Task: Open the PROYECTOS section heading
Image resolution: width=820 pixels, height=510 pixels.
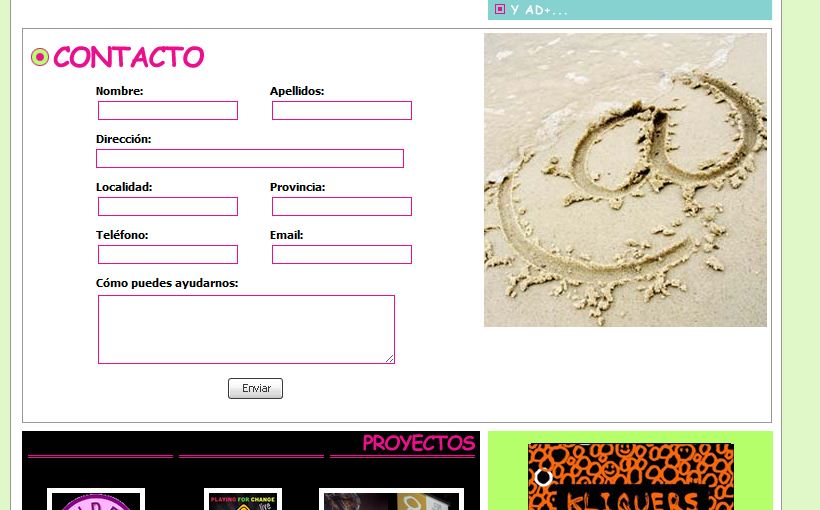Action: [418, 443]
